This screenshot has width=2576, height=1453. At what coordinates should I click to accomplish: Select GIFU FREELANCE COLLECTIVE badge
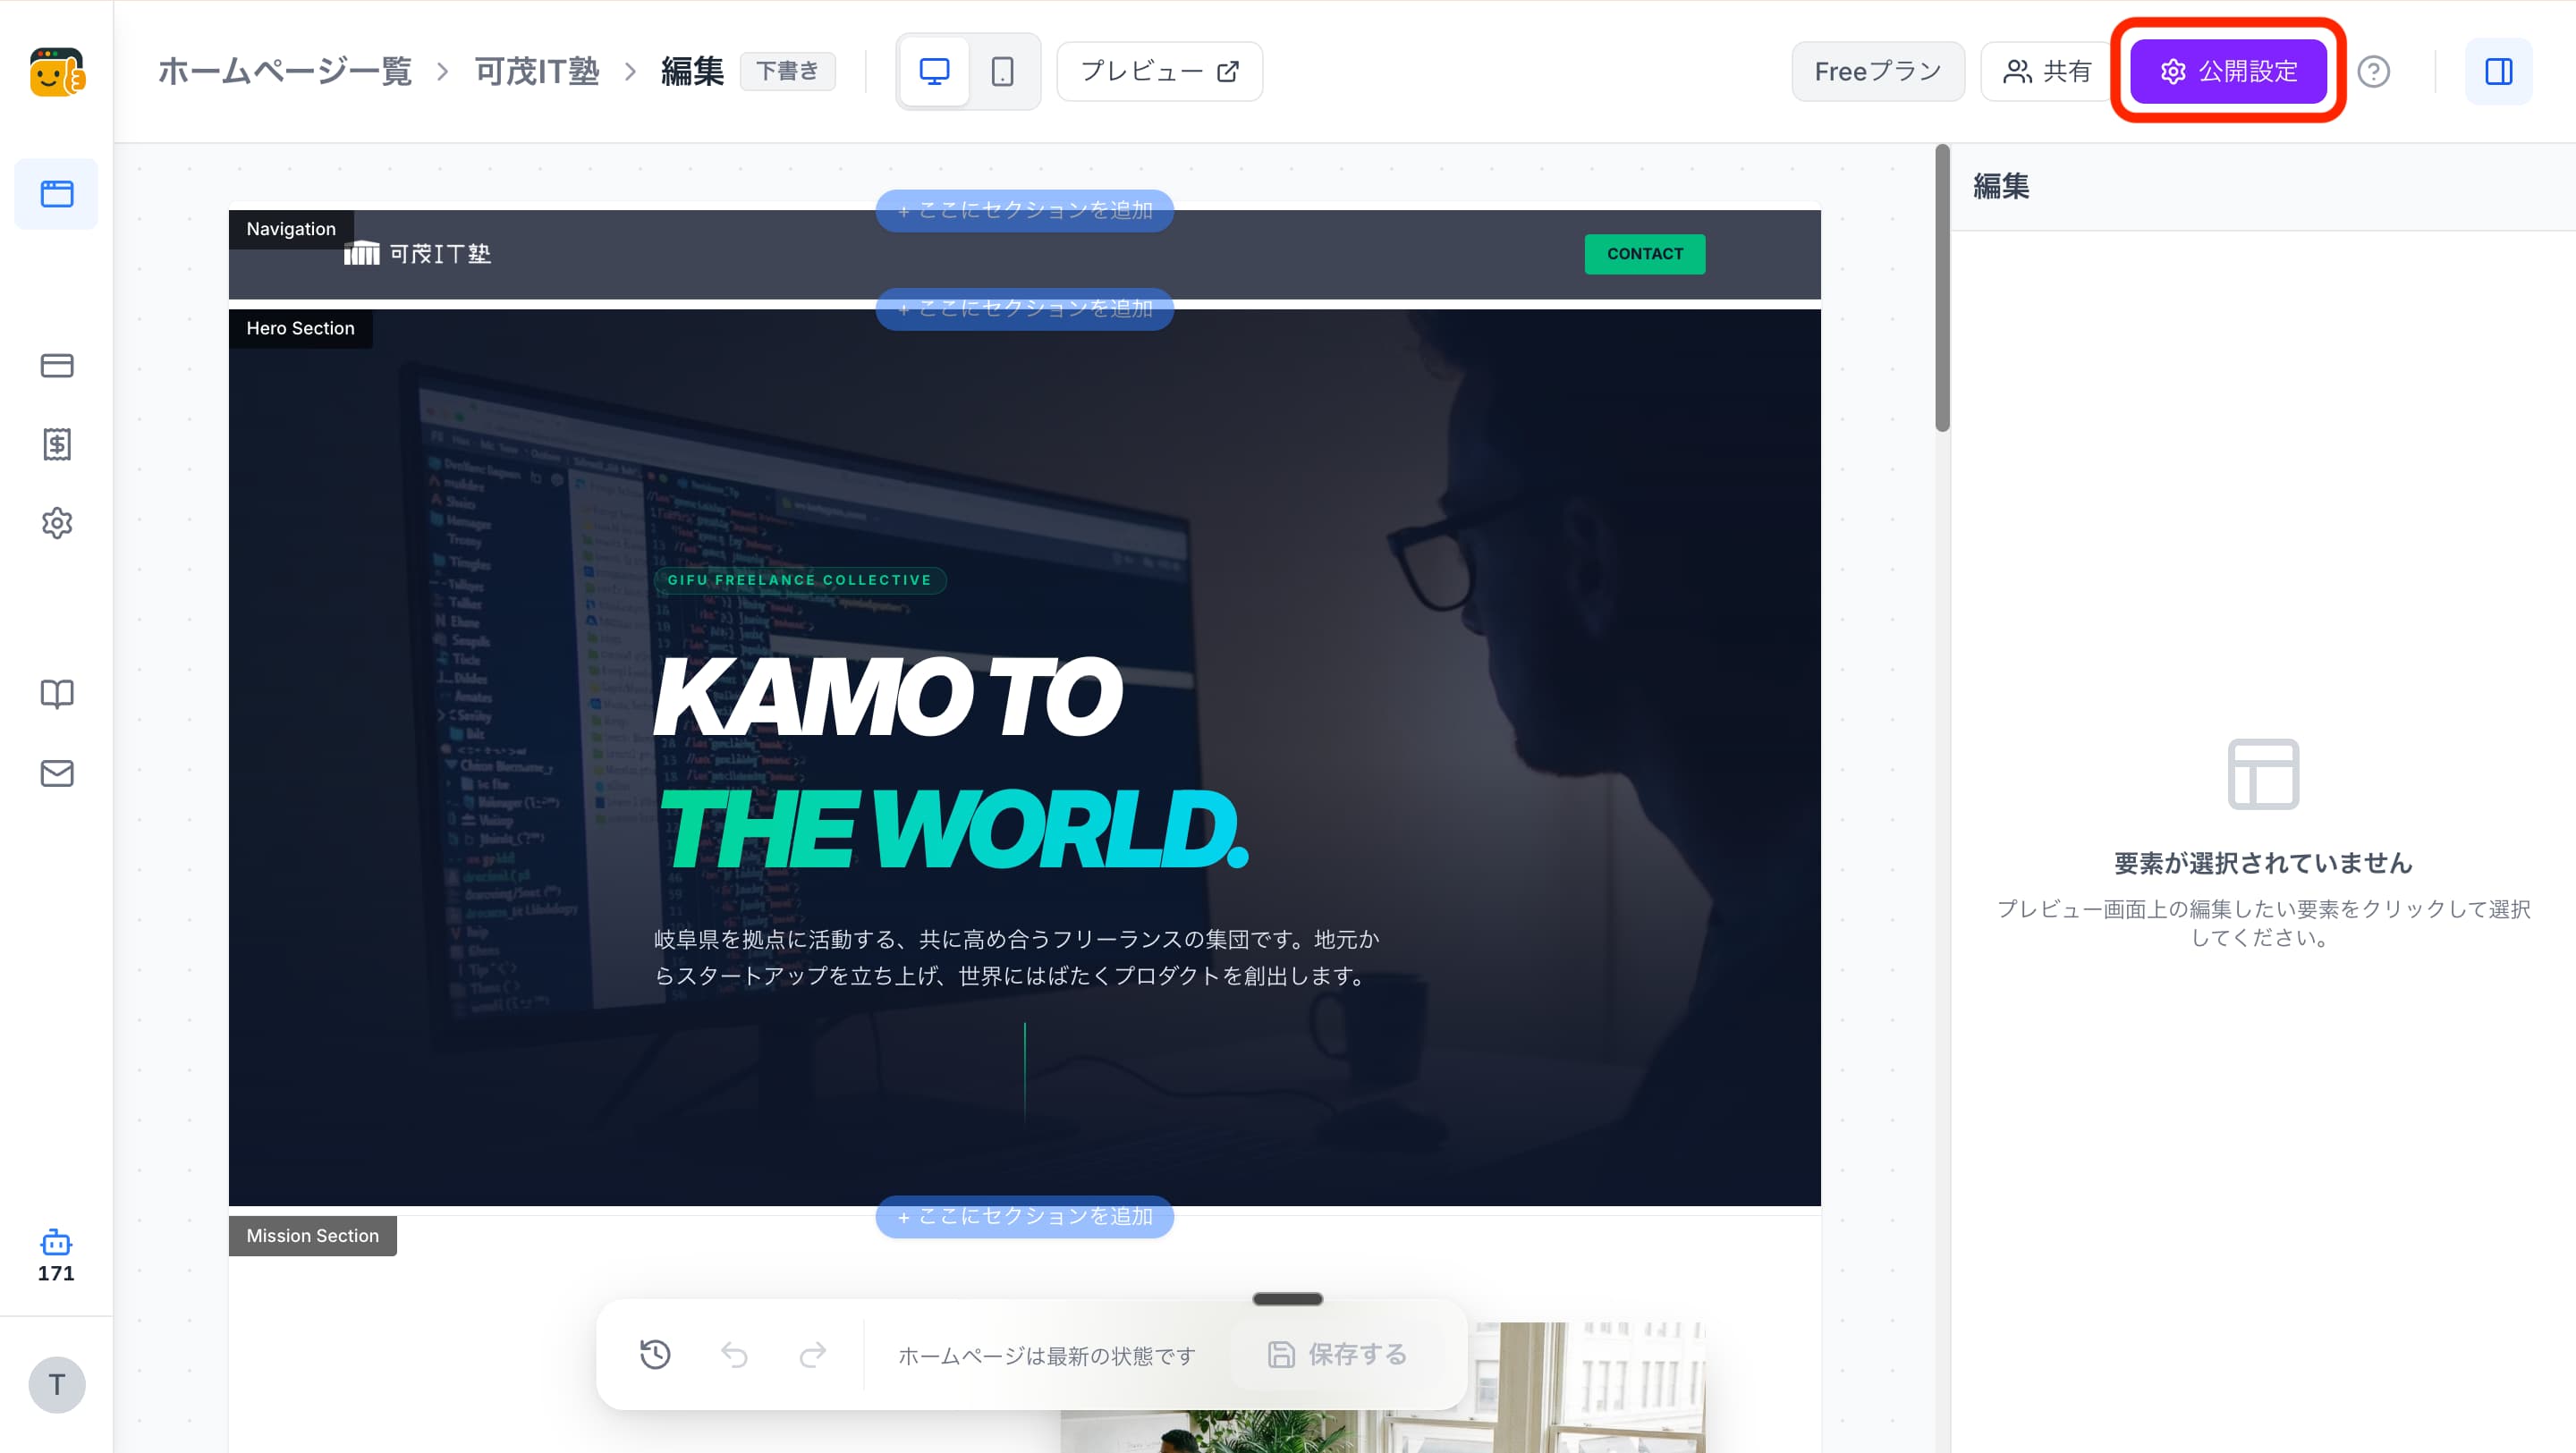click(800, 580)
